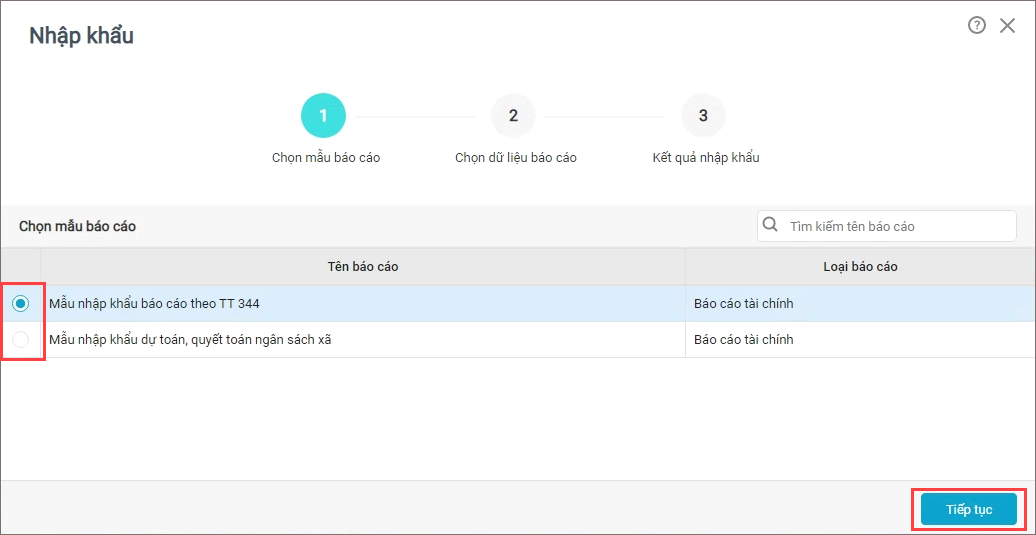Select radio for TT 344 report template

21,303
